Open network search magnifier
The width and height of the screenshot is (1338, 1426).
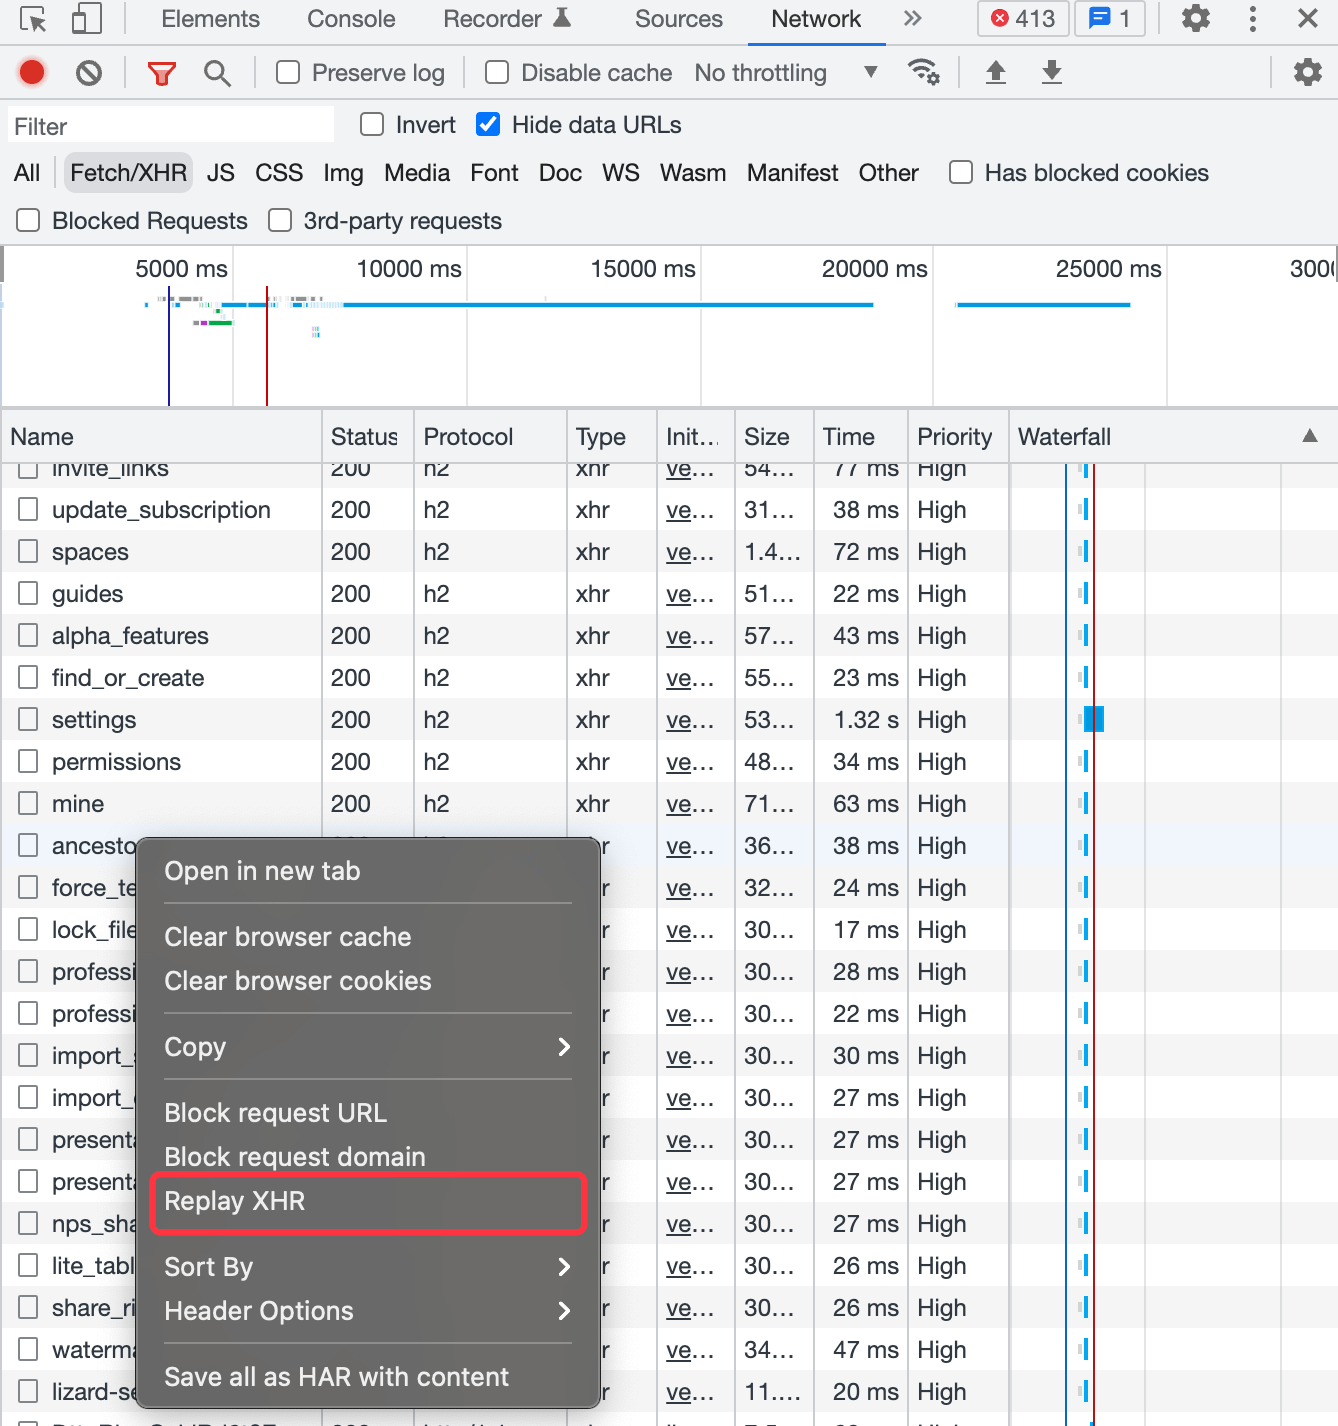coord(217,73)
